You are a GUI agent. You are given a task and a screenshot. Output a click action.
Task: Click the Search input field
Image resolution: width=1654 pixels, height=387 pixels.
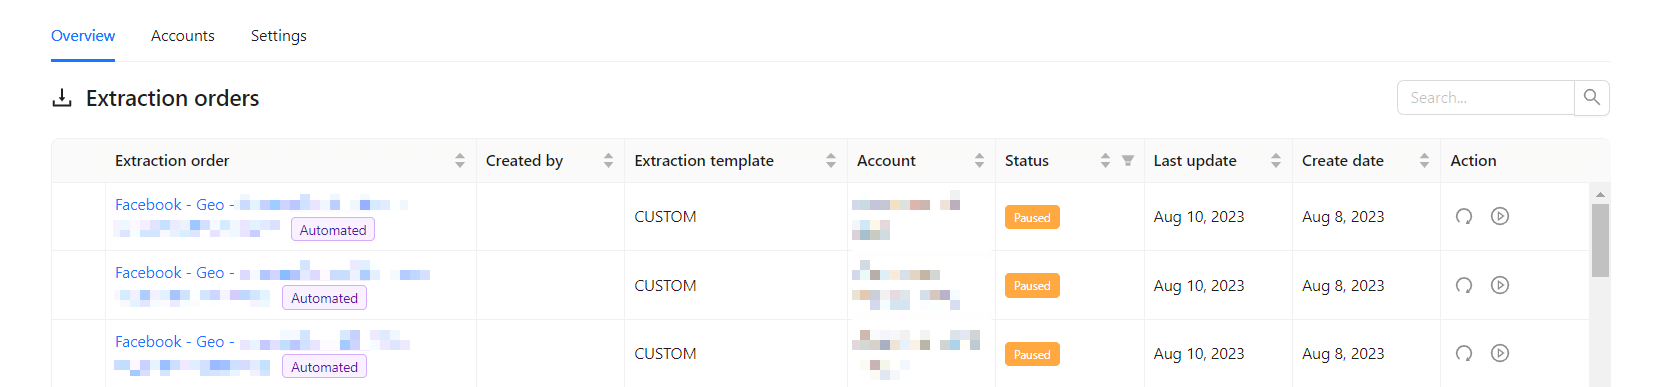(1486, 98)
